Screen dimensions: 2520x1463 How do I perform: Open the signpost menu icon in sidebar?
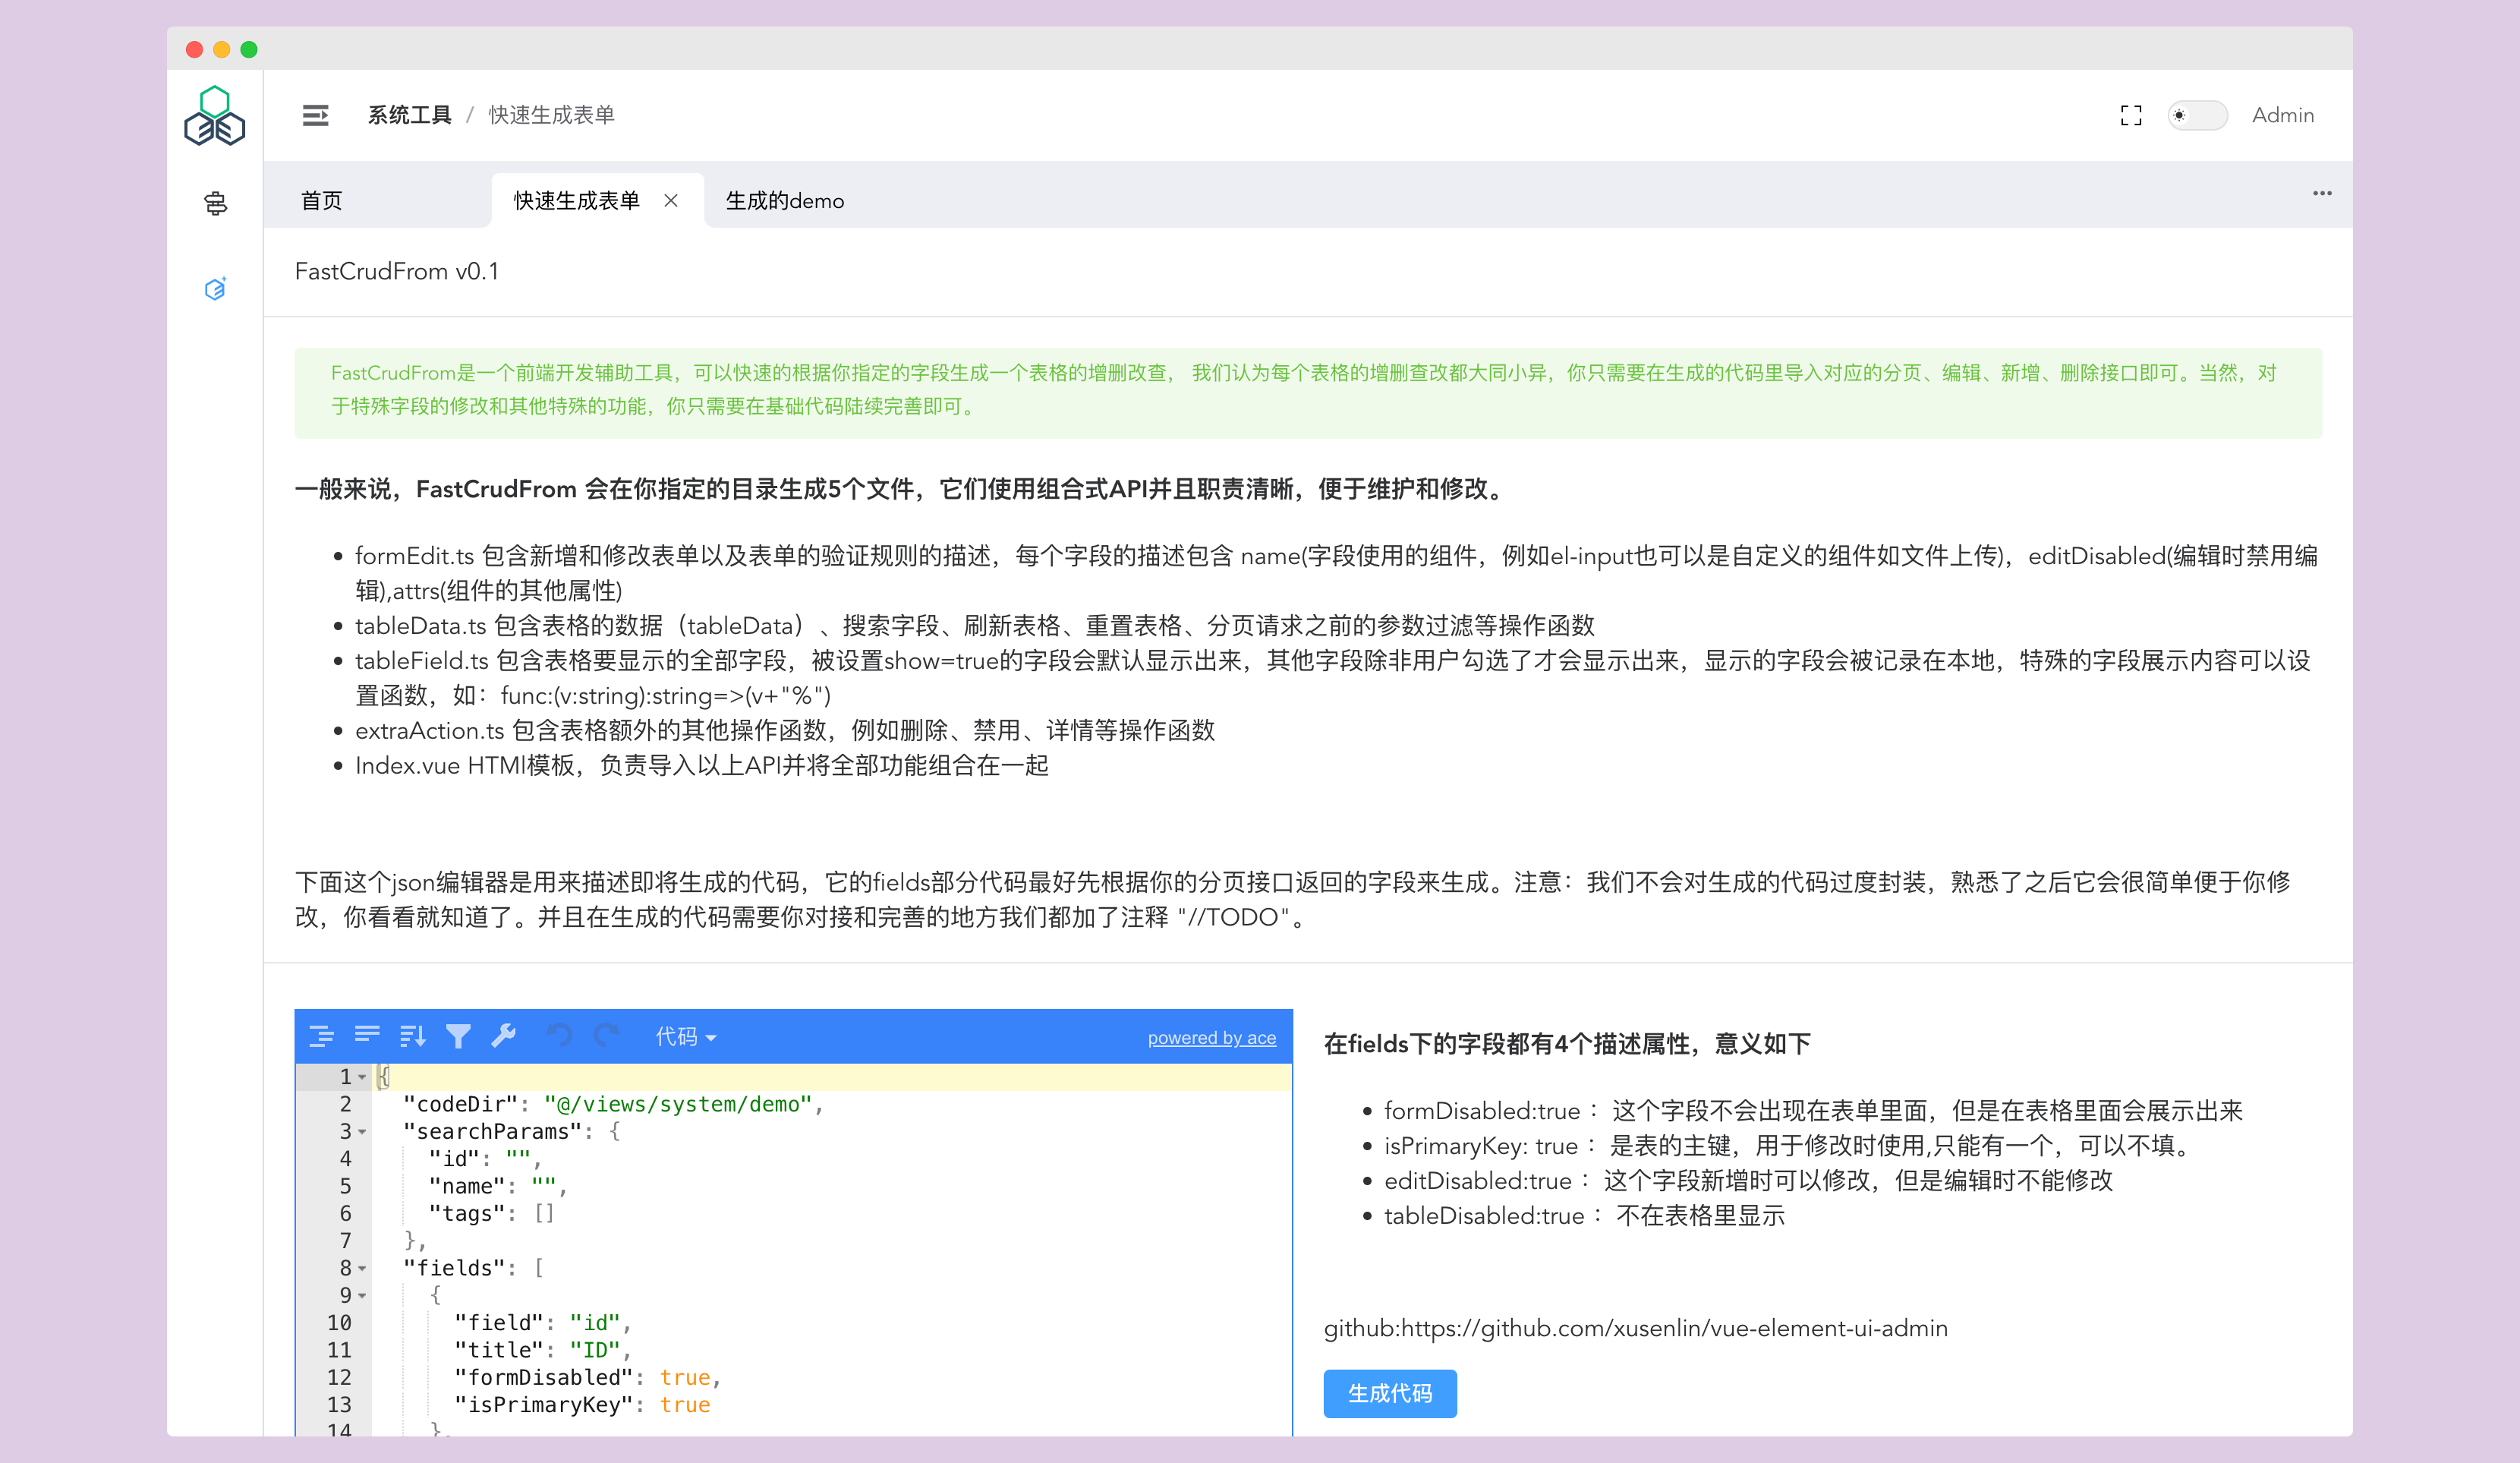(215, 204)
